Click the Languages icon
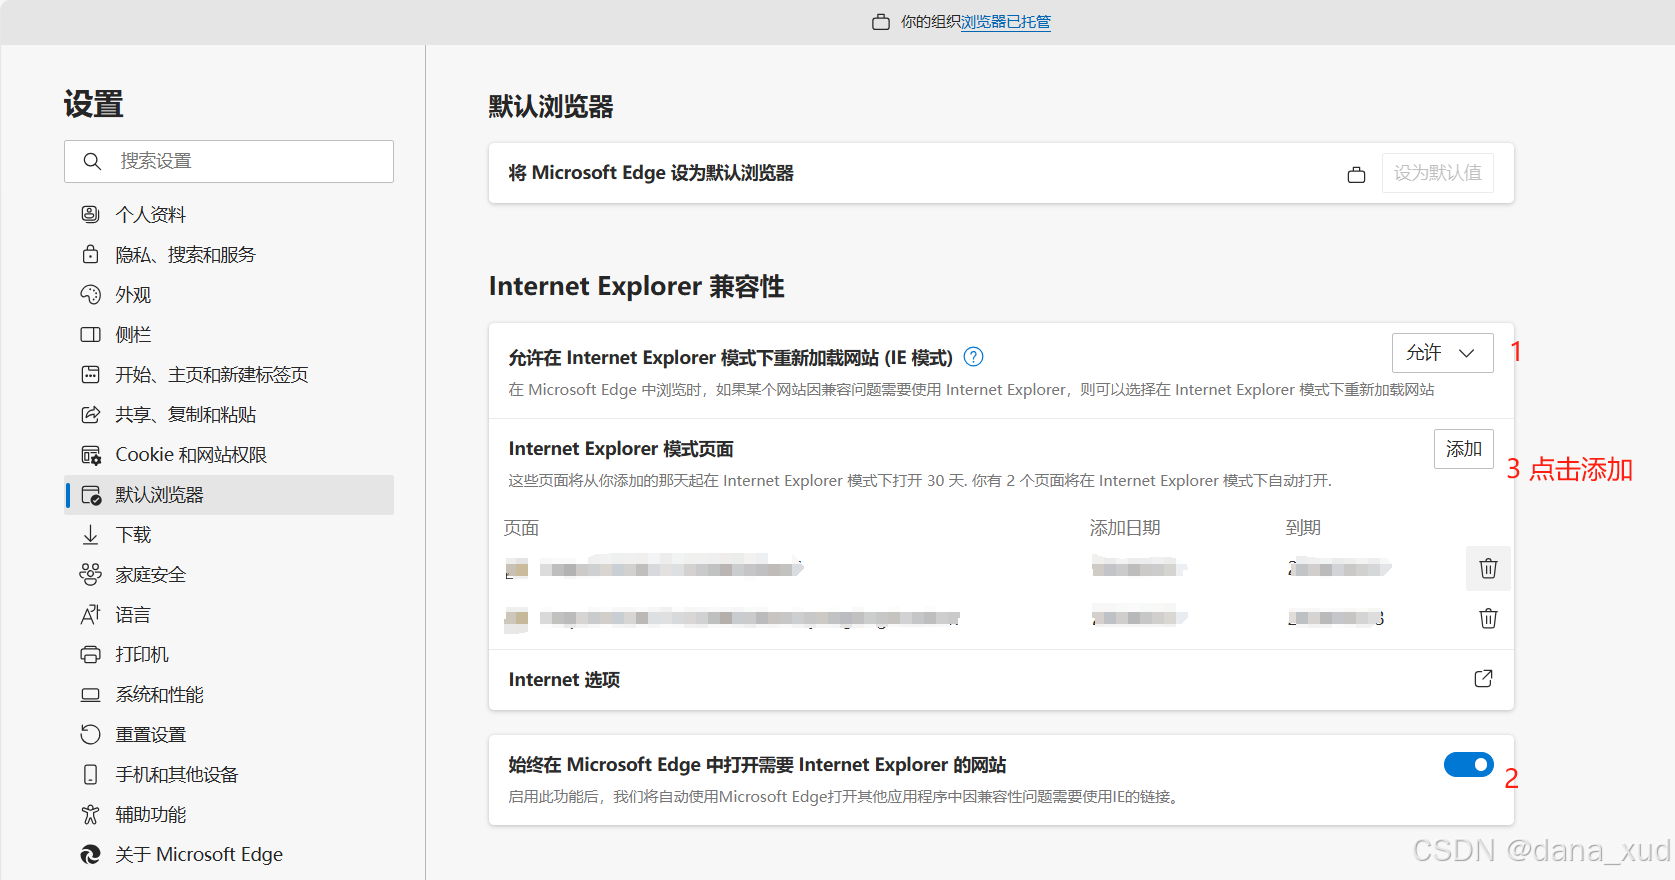Image resolution: width=1675 pixels, height=880 pixels. pyautogui.click(x=90, y=614)
